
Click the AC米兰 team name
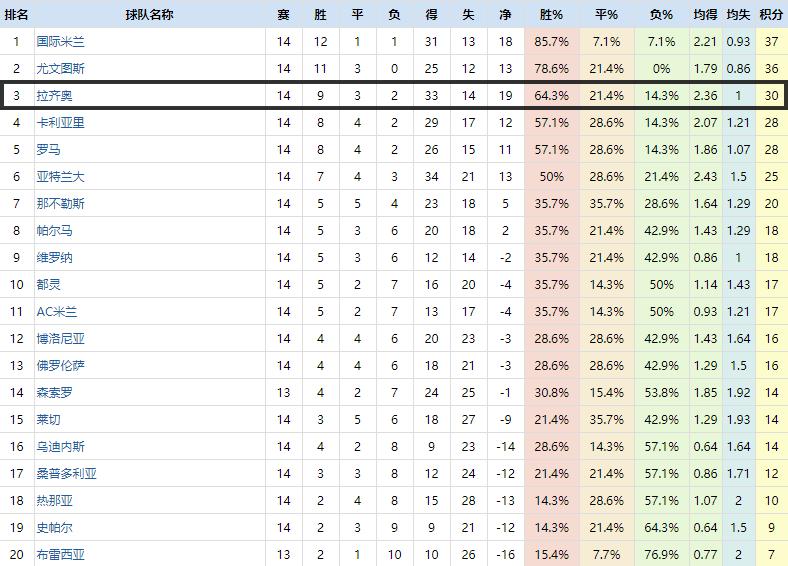click(x=58, y=312)
